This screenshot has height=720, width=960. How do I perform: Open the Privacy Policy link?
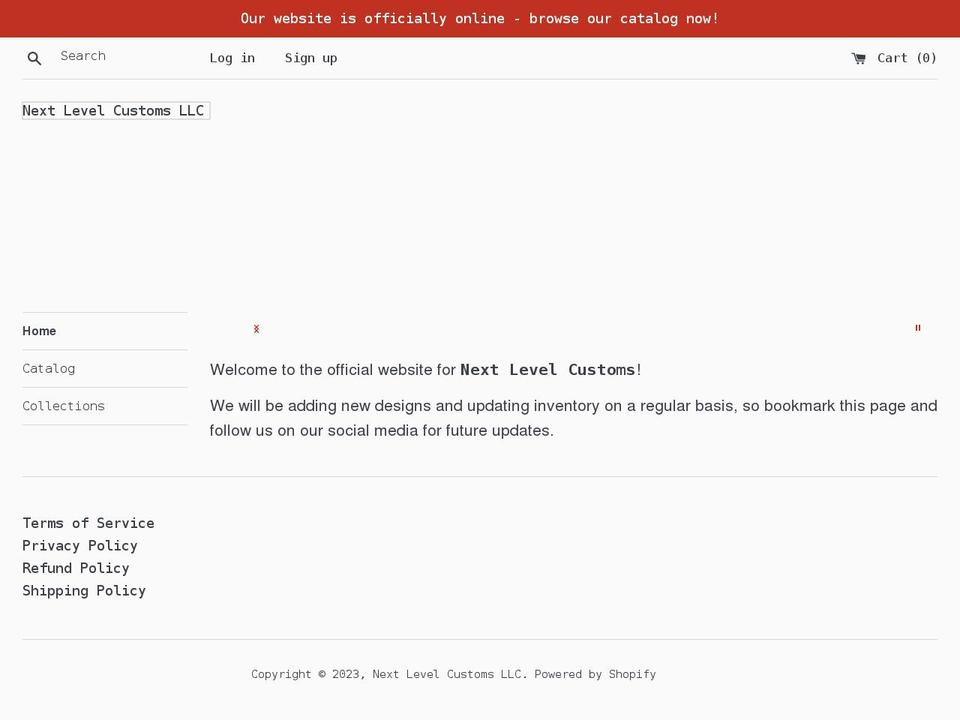click(x=80, y=546)
